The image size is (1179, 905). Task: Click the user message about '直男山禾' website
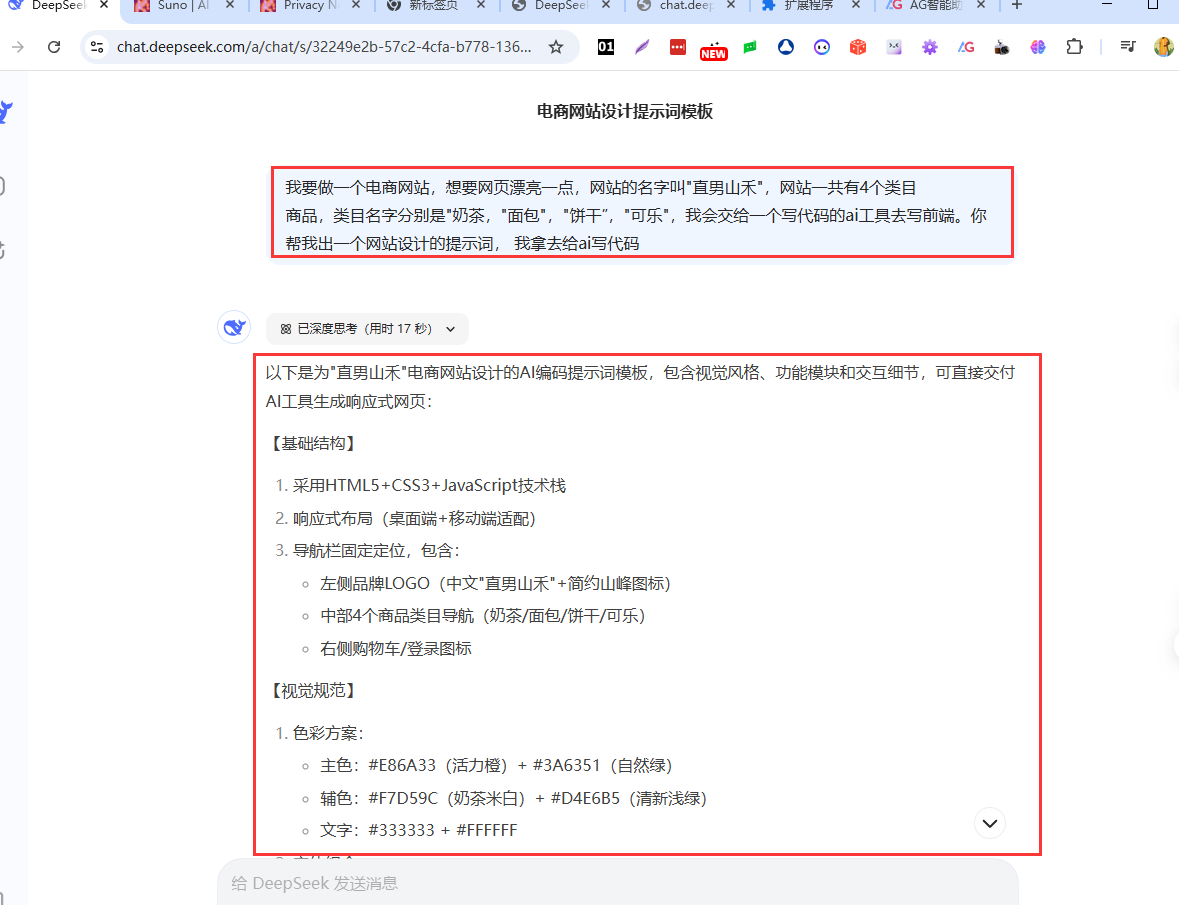point(642,216)
